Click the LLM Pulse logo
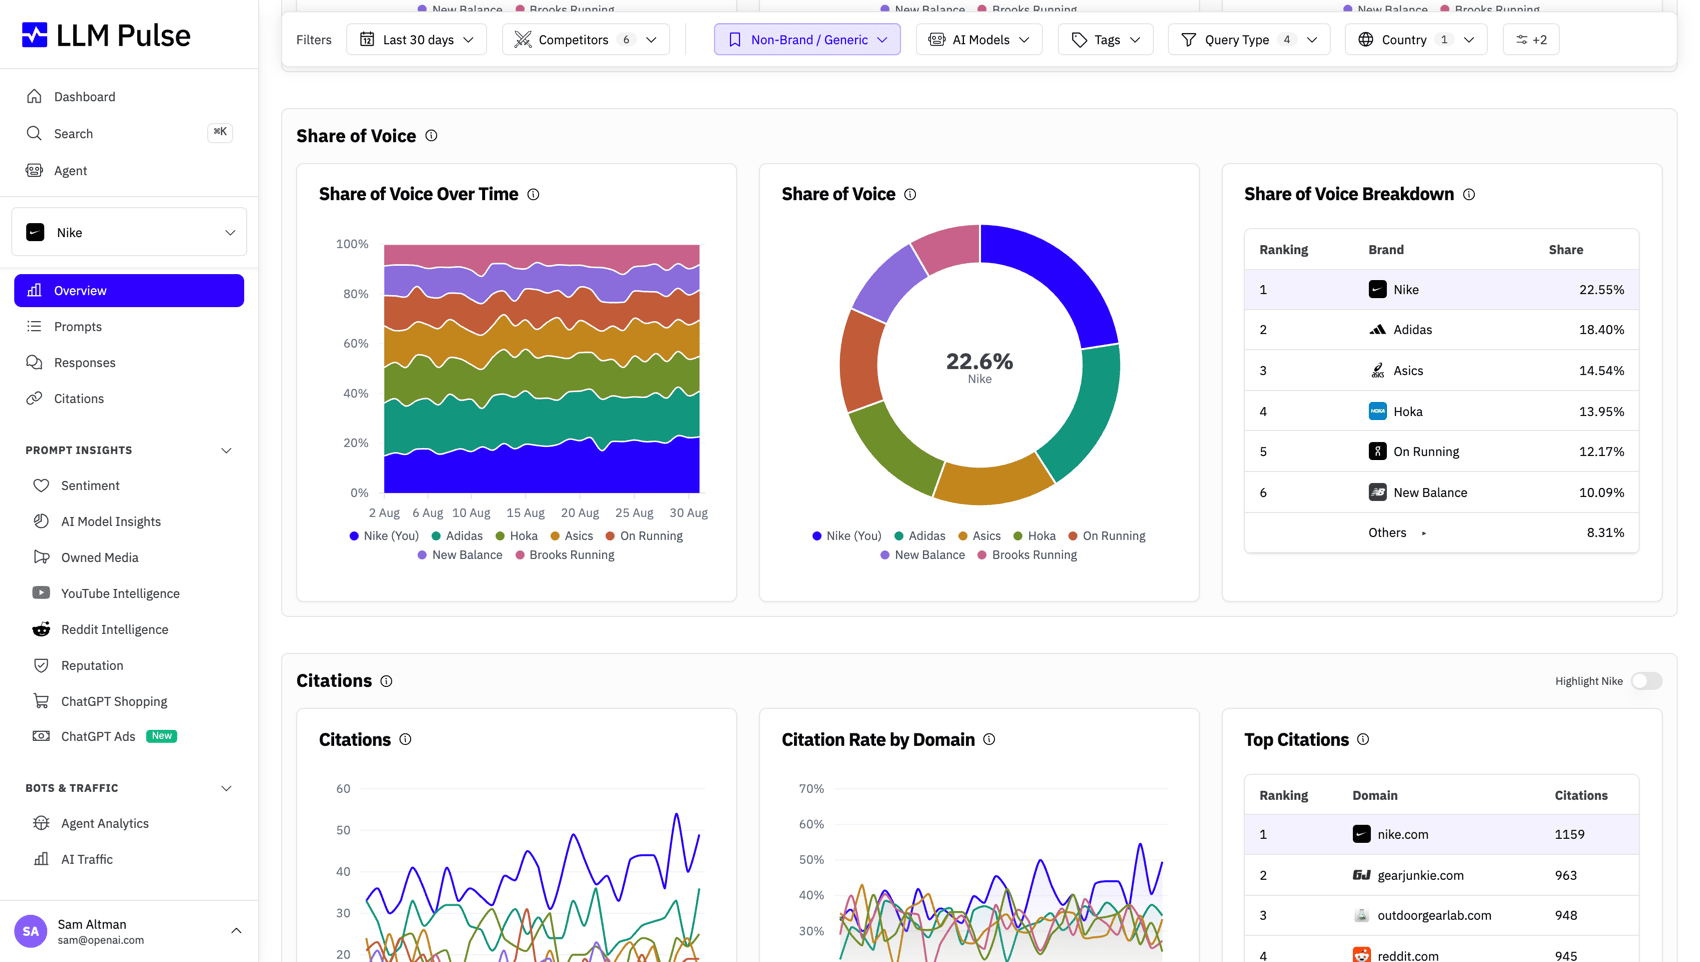 [x=105, y=35]
